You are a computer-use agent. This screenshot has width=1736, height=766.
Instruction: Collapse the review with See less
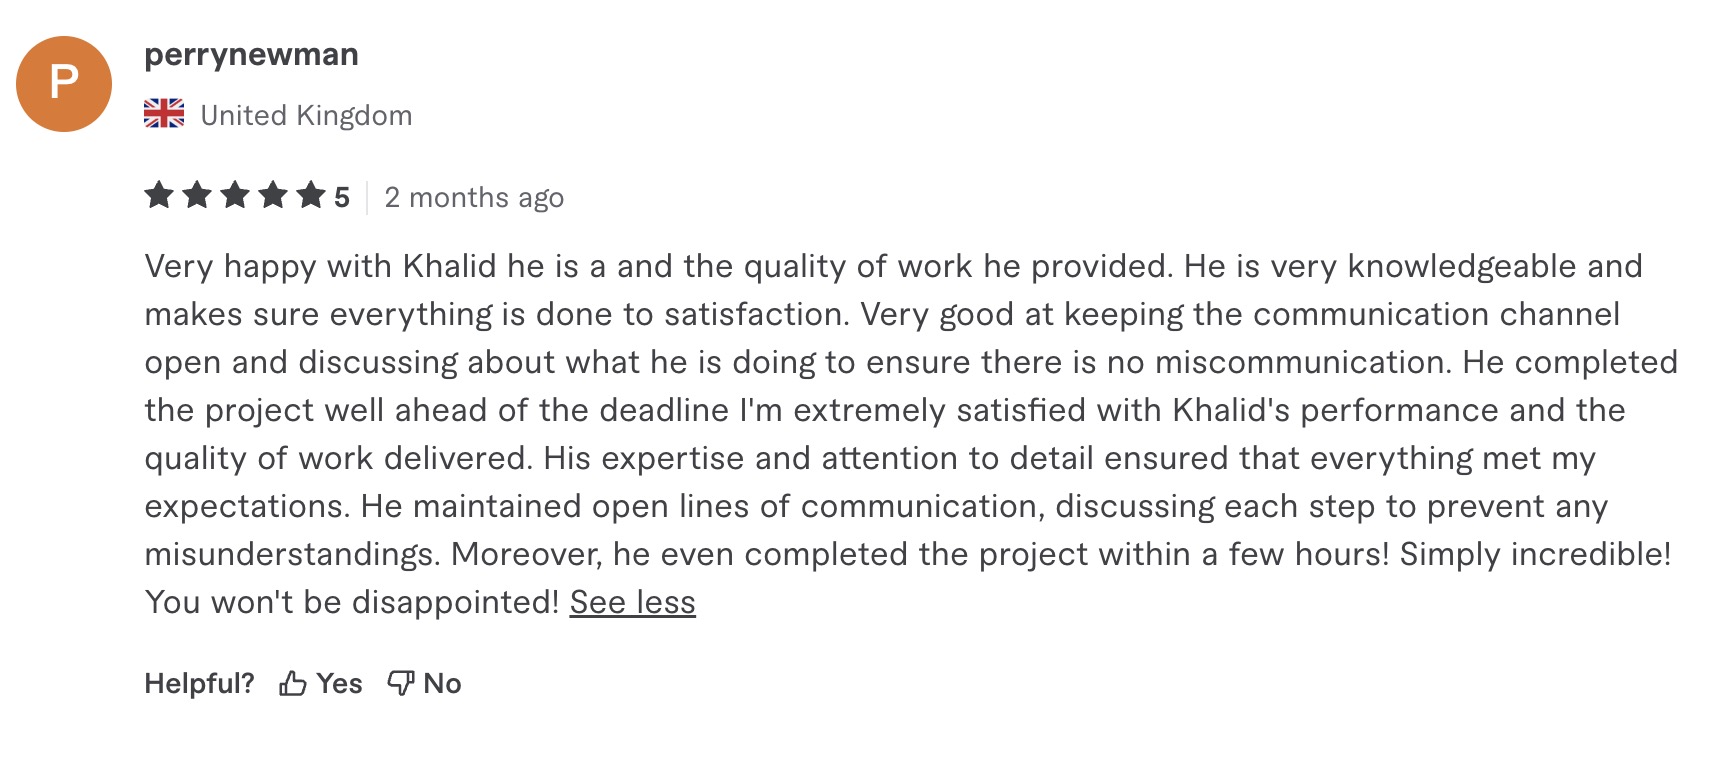pos(633,602)
